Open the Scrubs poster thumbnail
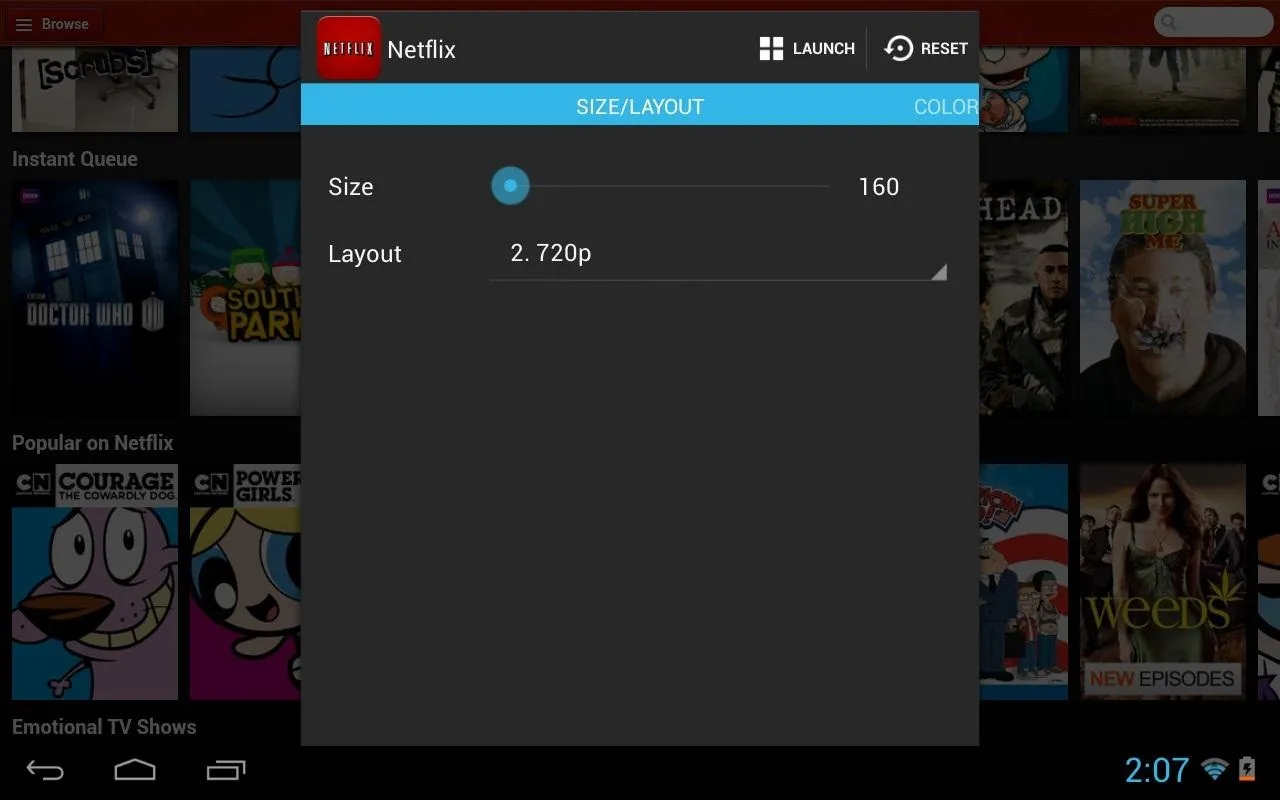1280x800 pixels. (95, 87)
